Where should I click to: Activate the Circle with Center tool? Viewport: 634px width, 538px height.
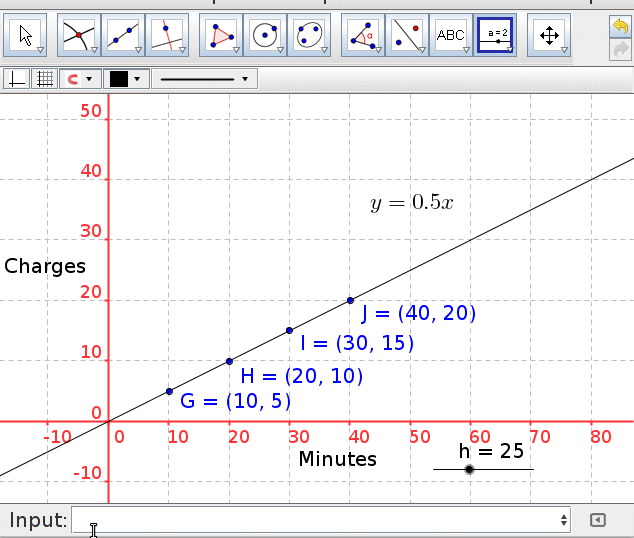[x=264, y=35]
